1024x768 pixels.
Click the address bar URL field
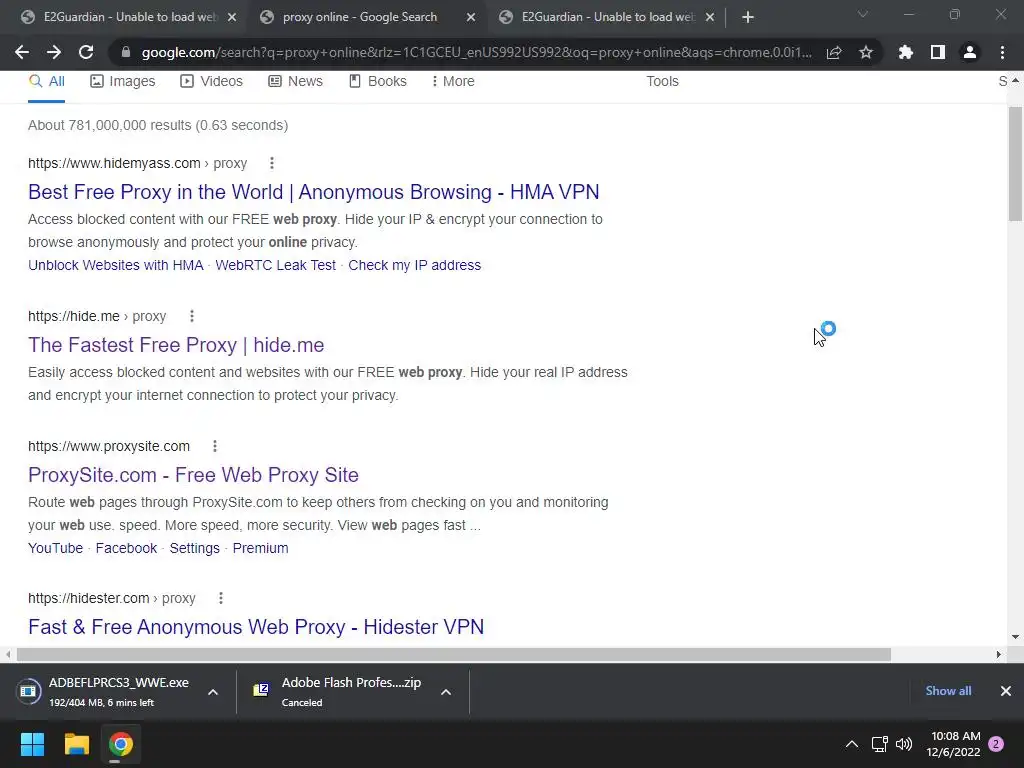(x=477, y=52)
